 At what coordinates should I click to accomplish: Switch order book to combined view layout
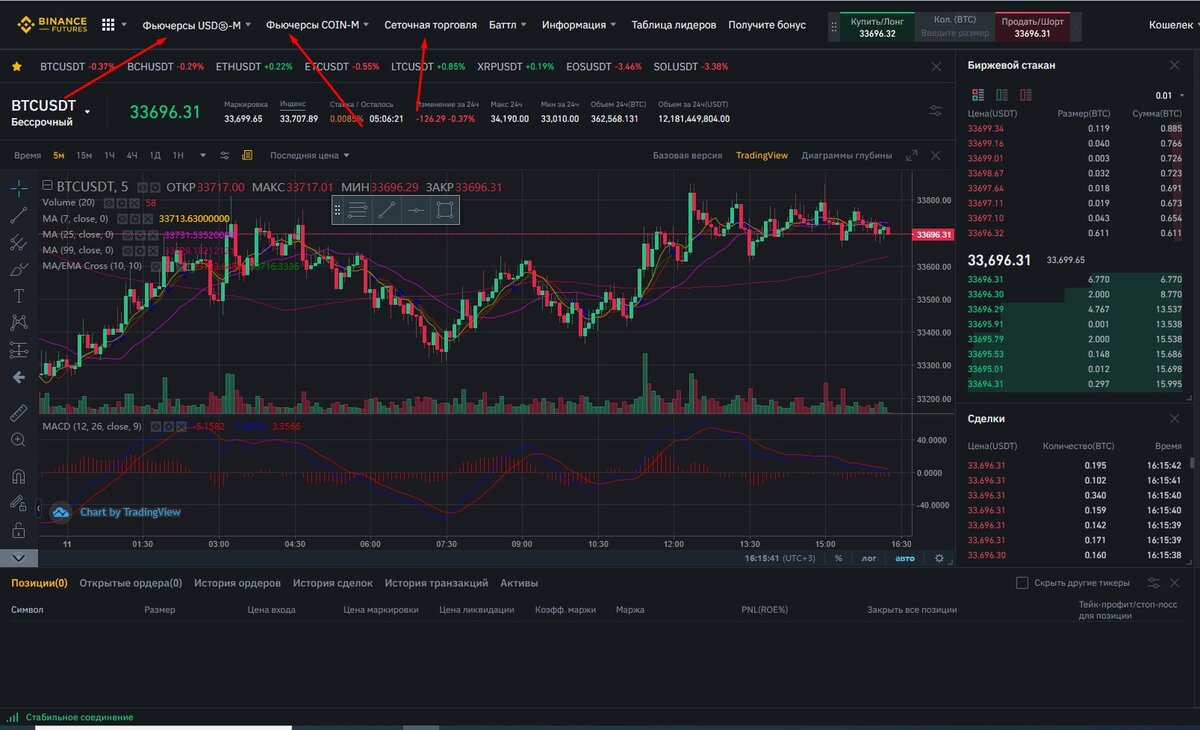click(978, 95)
